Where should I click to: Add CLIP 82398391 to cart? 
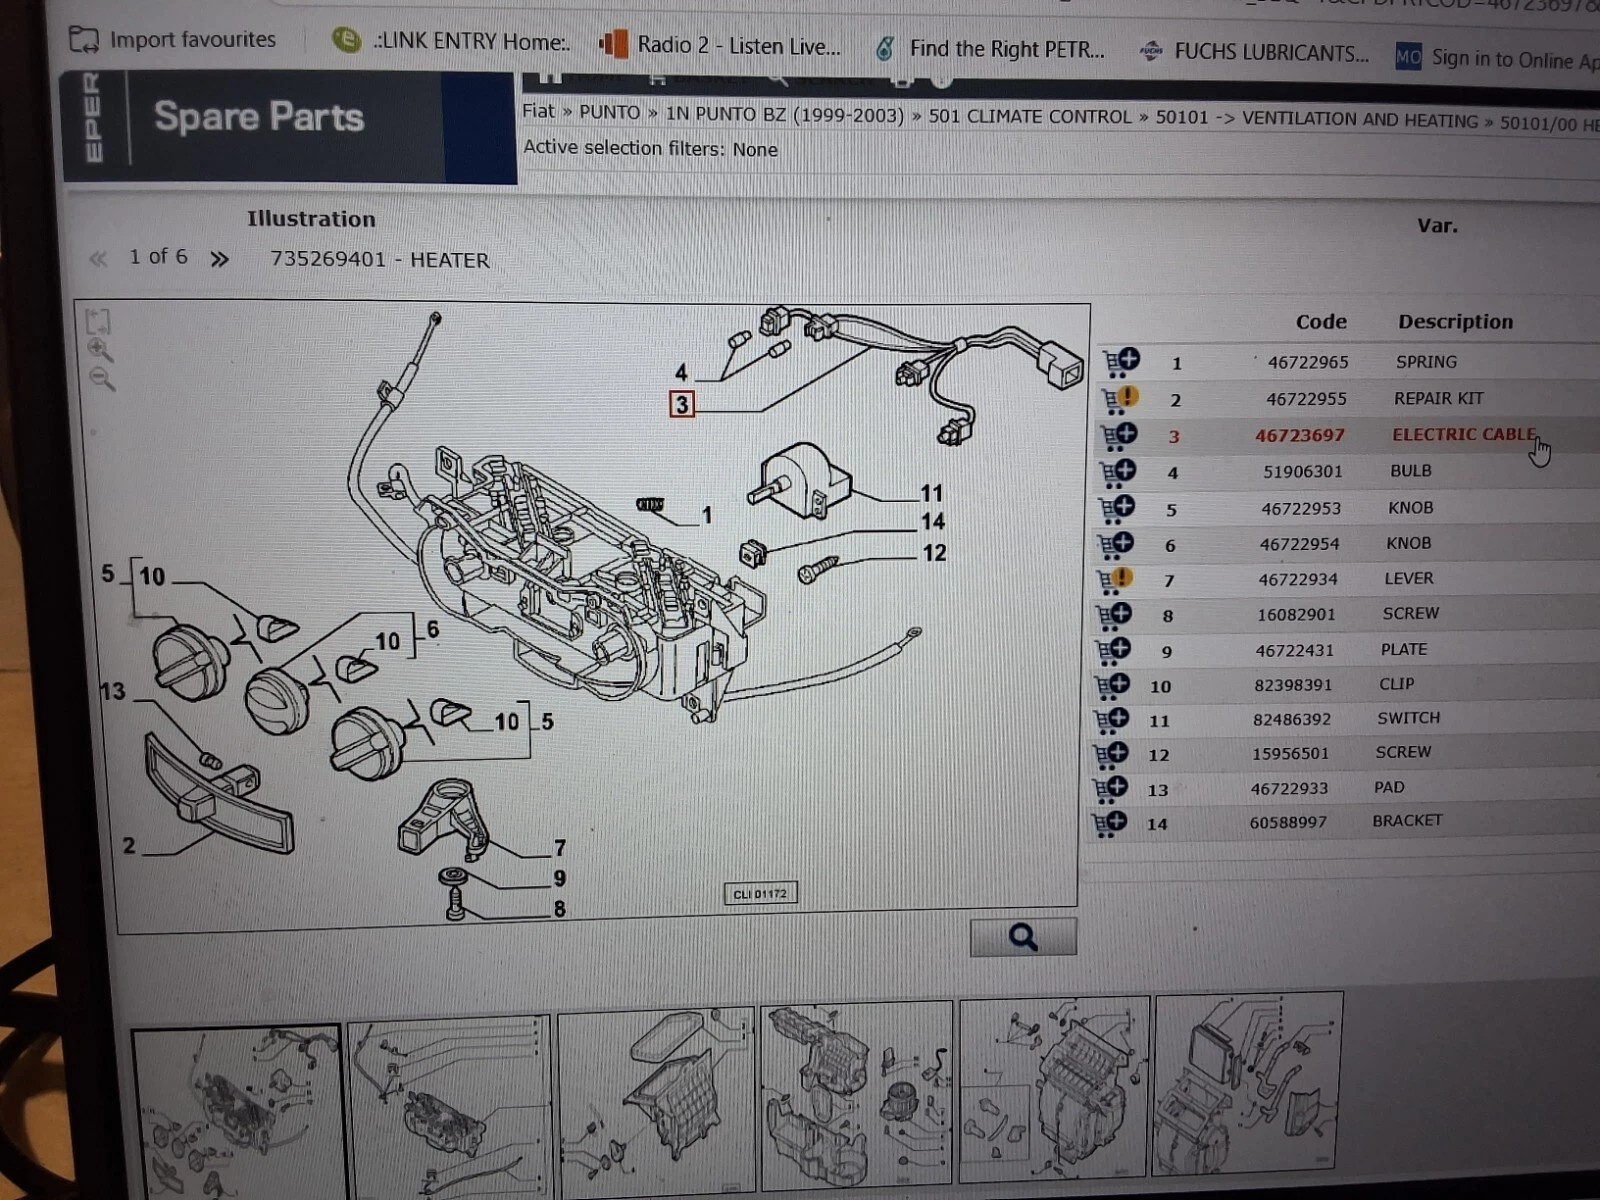point(1112,685)
